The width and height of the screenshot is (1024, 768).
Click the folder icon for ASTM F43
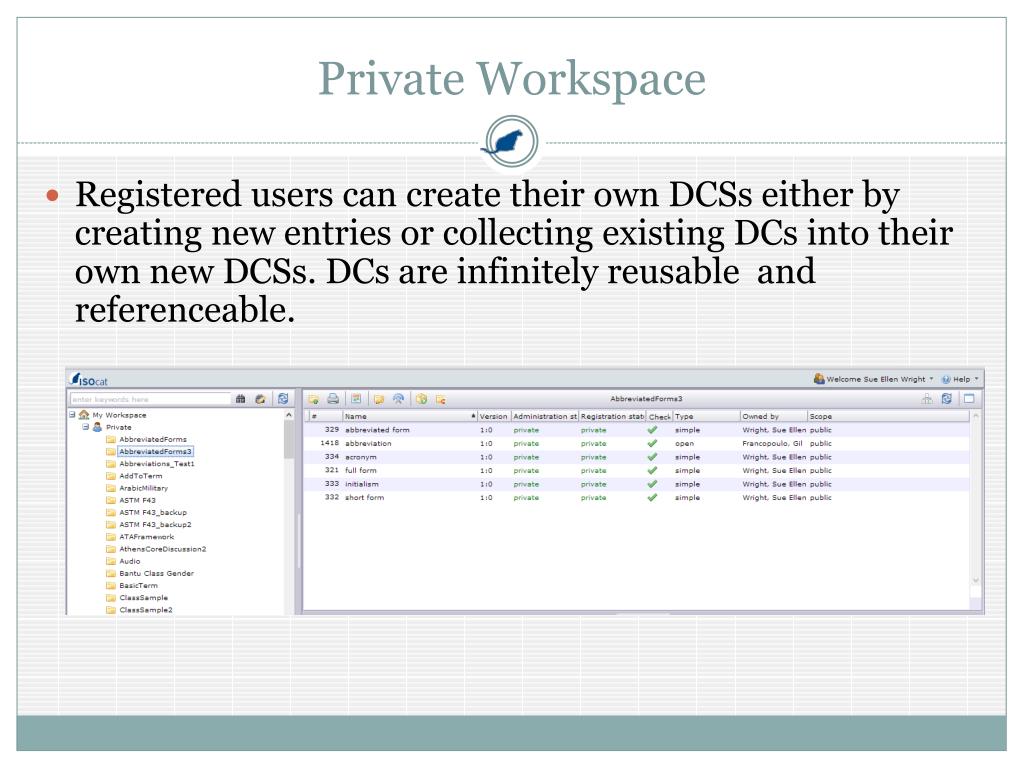pos(111,500)
